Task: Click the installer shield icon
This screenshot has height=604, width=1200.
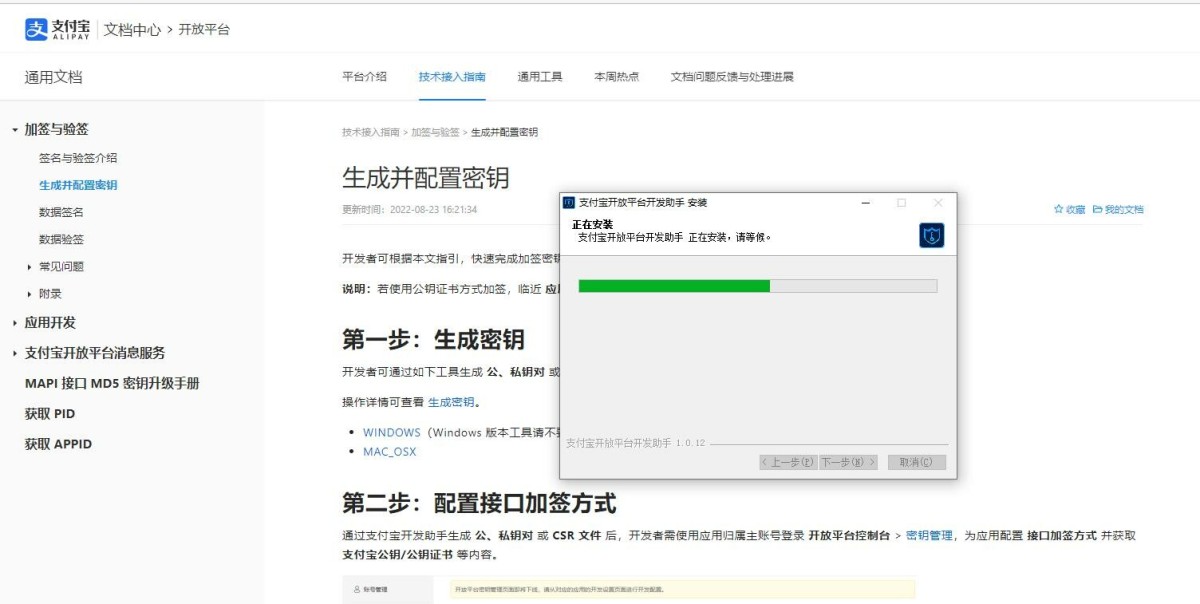Action: click(931, 235)
